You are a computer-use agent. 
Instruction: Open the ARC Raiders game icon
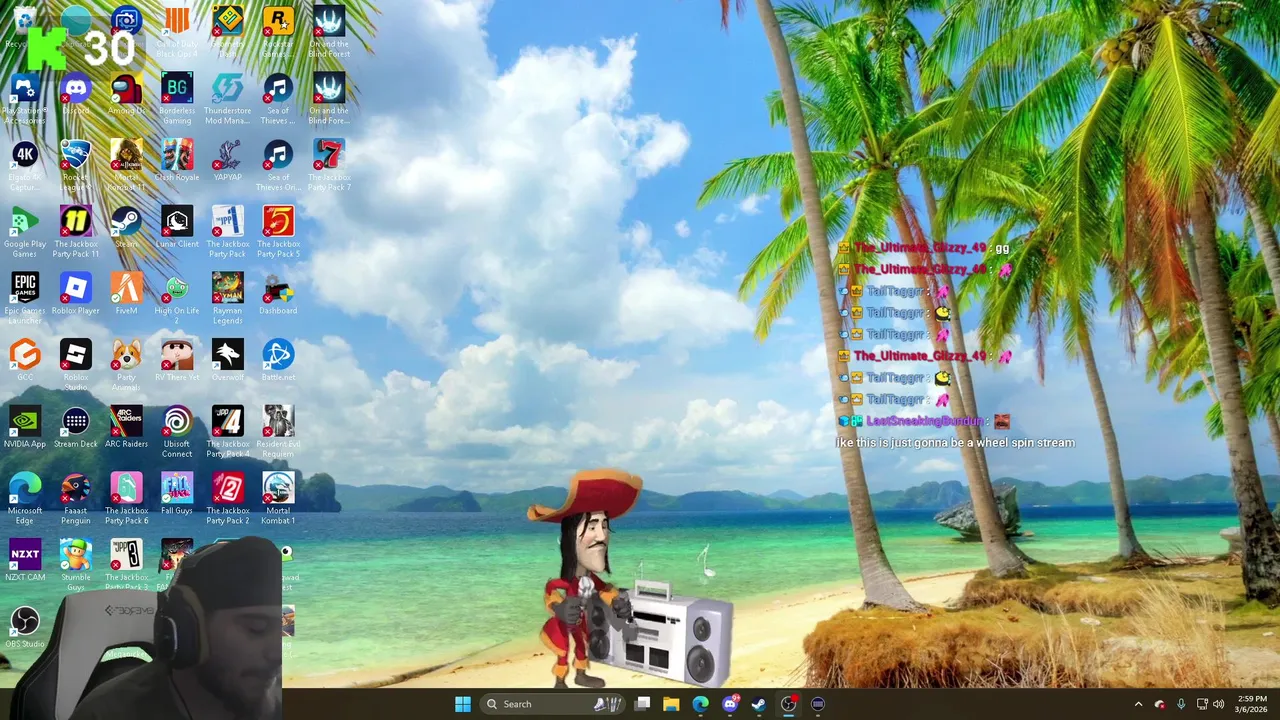click(126, 427)
